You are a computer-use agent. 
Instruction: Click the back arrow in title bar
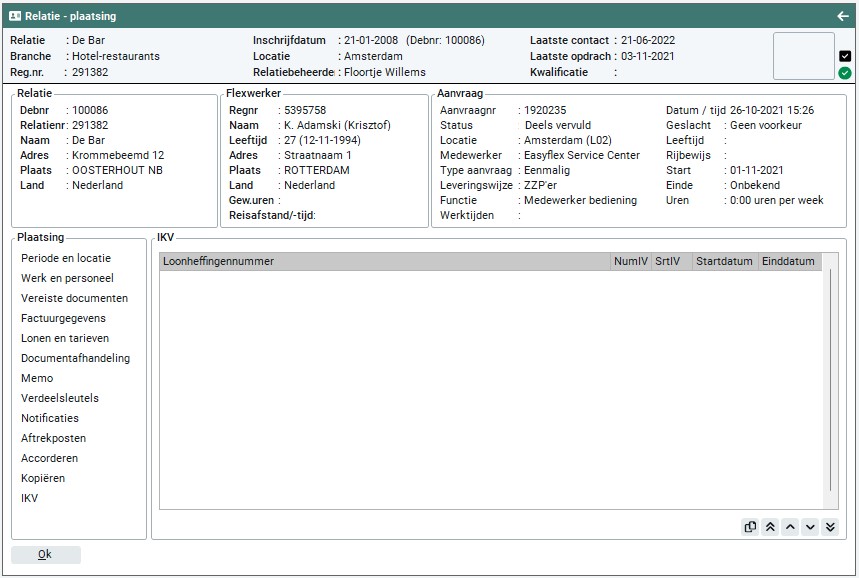[842, 16]
